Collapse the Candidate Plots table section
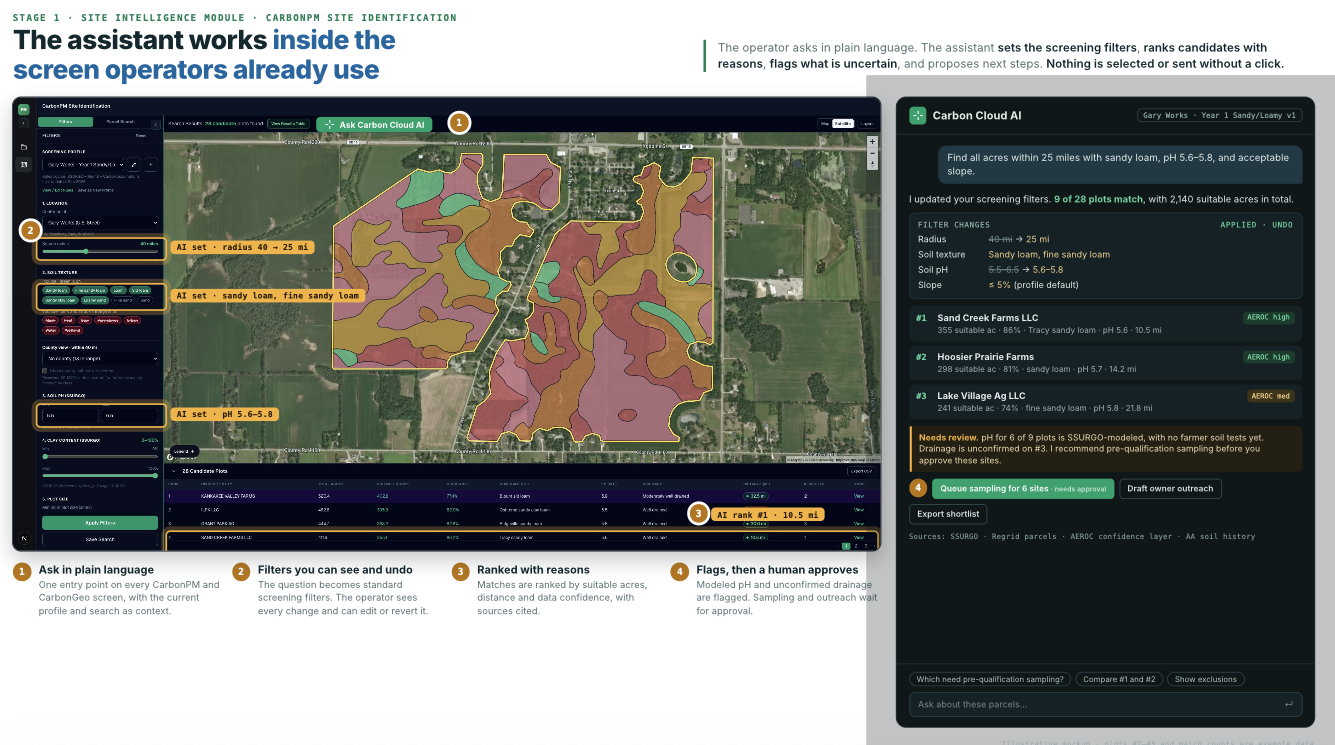The width and height of the screenshot is (1335, 745). [173, 470]
